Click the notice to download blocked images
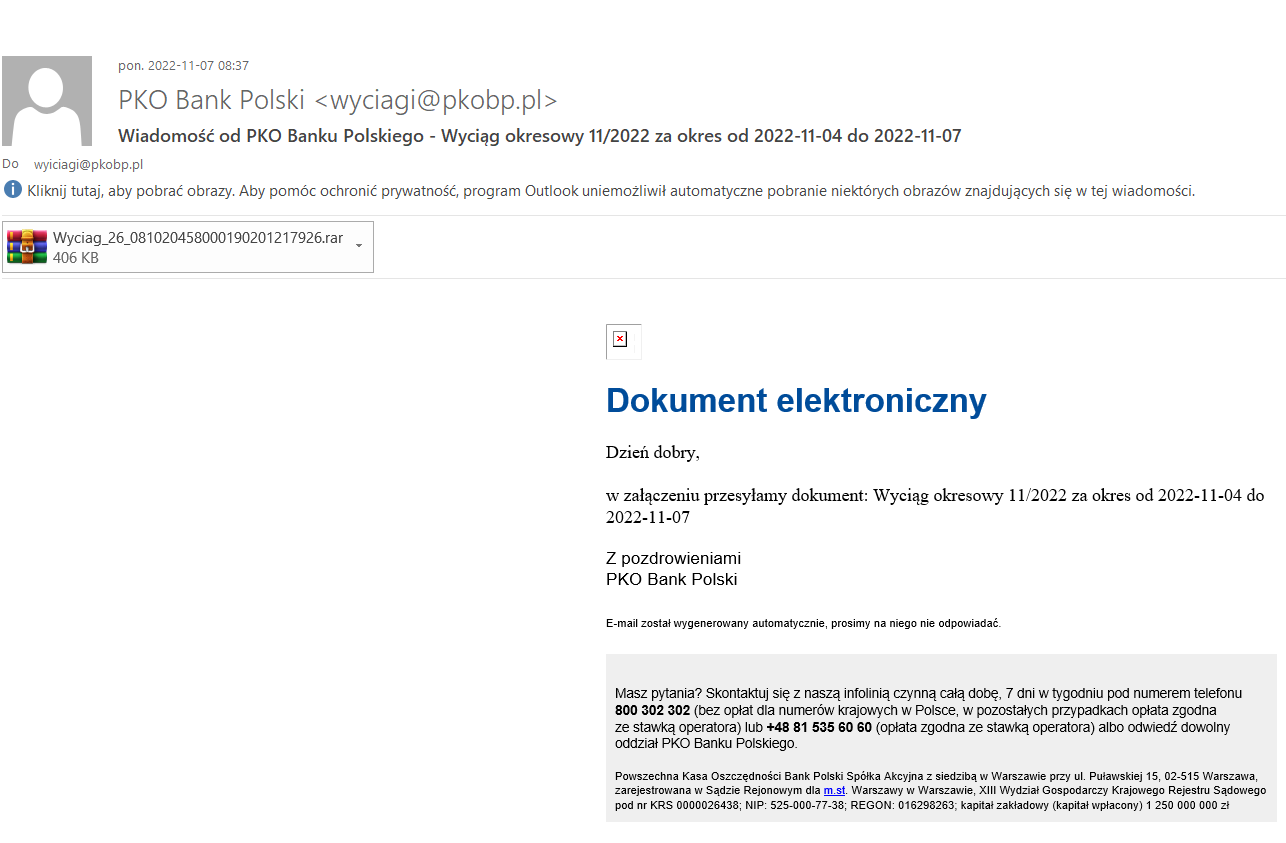This screenshot has height=843, width=1286. coord(610,190)
